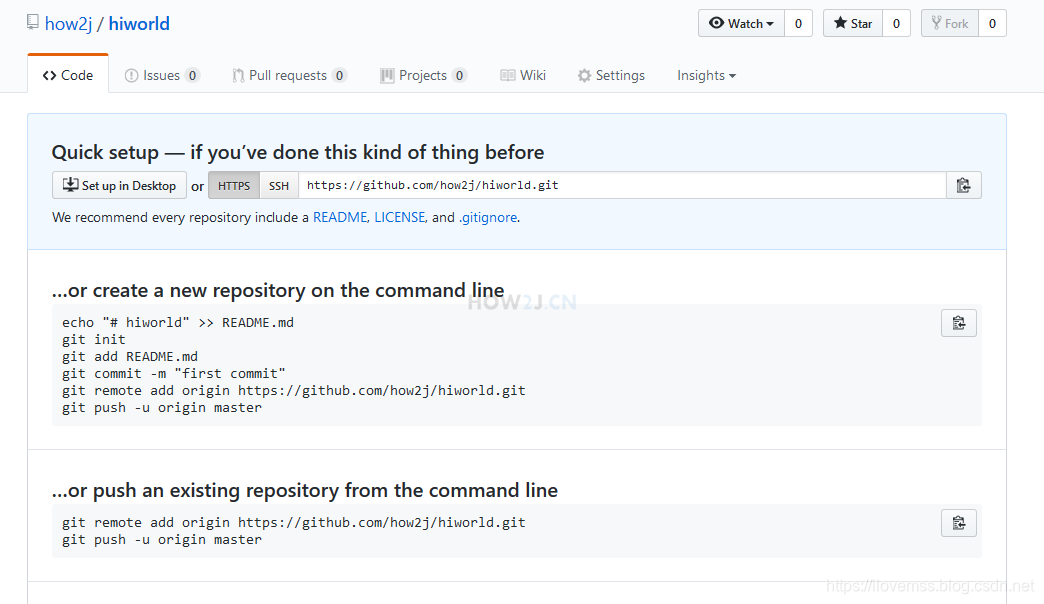Copy the new repository command snippet

pyautogui.click(x=958, y=322)
